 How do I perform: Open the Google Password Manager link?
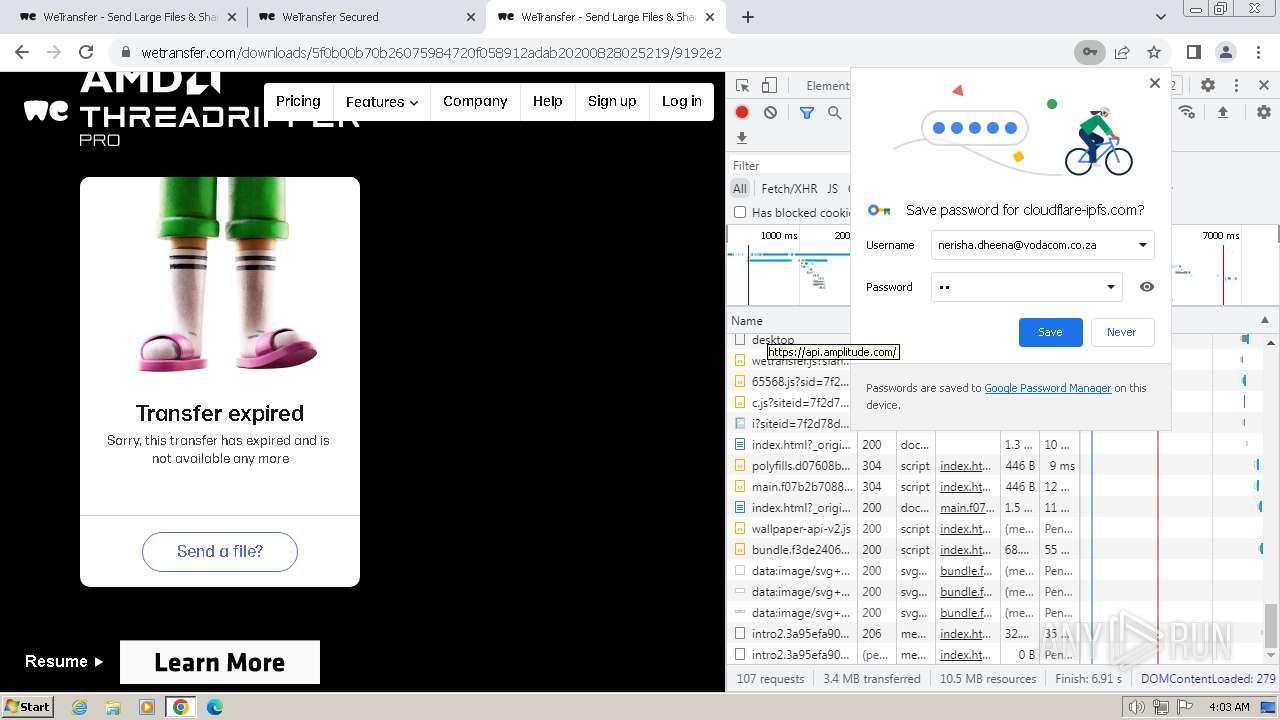click(1047, 388)
